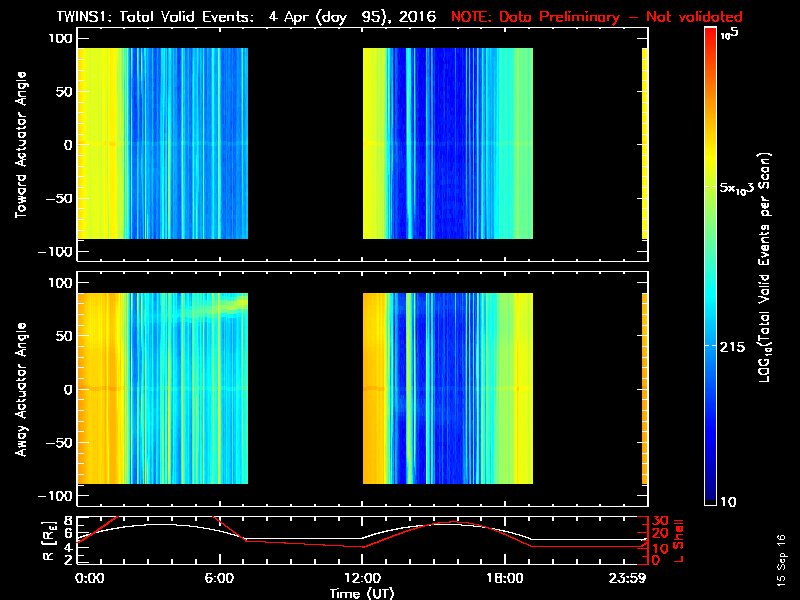Select the '10^5' colorbar maximum label

[729, 34]
